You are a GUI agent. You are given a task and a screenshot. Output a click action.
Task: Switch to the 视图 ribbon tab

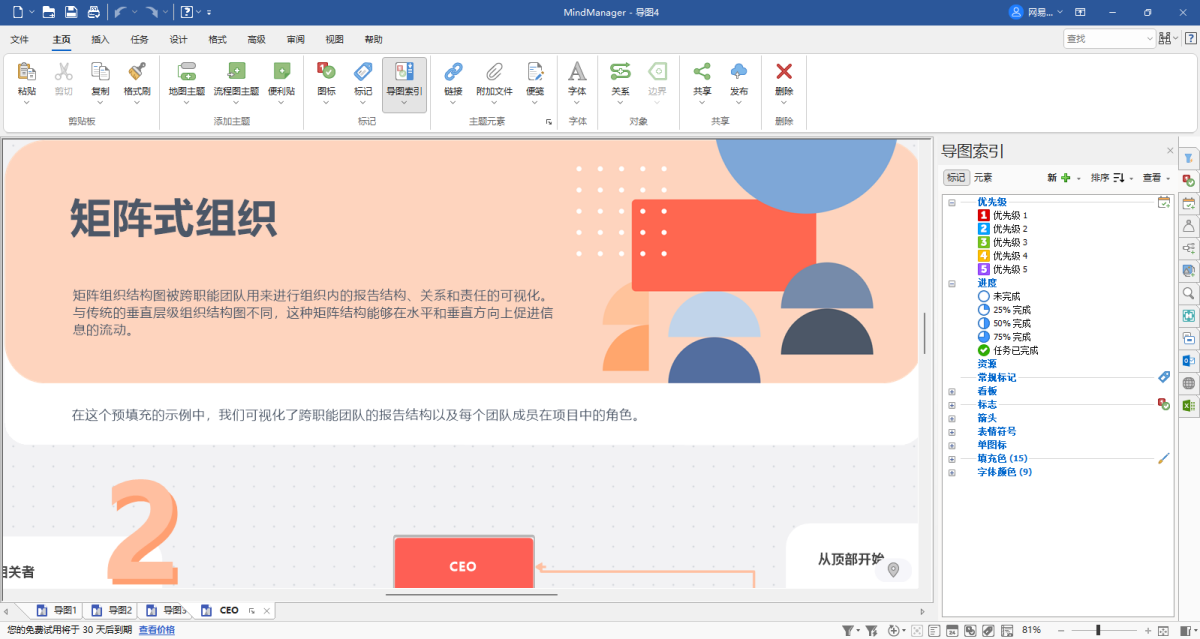(334, 39)
